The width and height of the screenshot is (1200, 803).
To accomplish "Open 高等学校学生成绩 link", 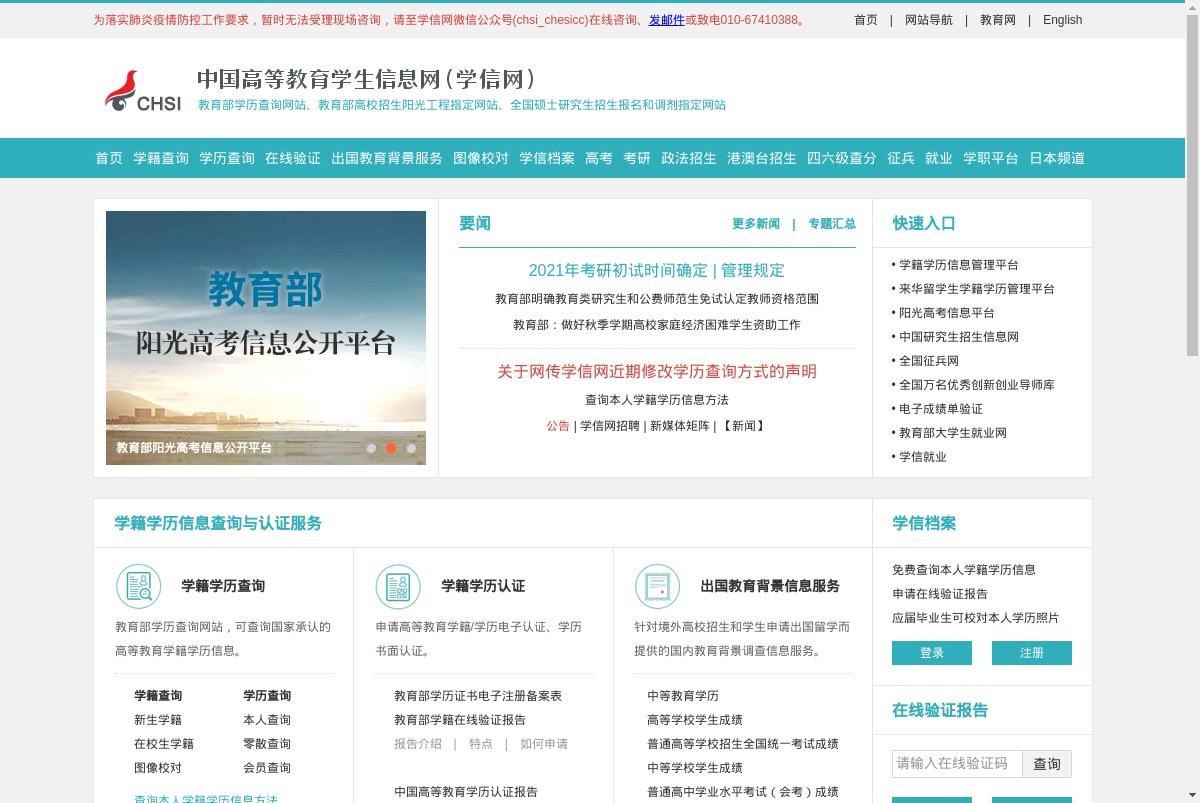I will click(695, 720).
